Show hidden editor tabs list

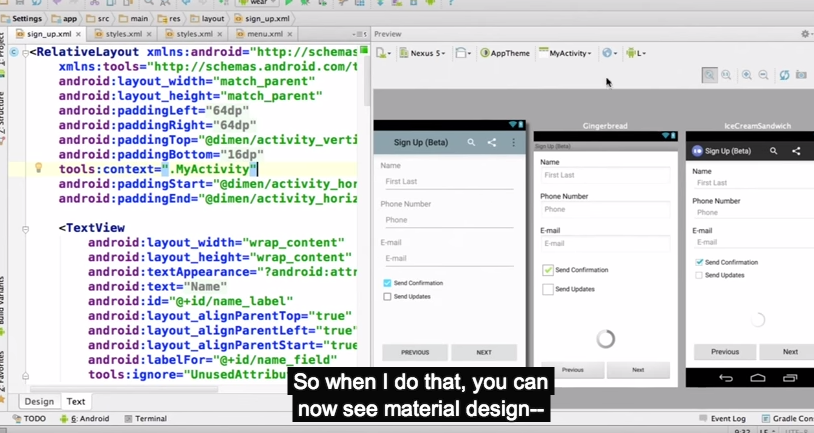tap(359, 34)
